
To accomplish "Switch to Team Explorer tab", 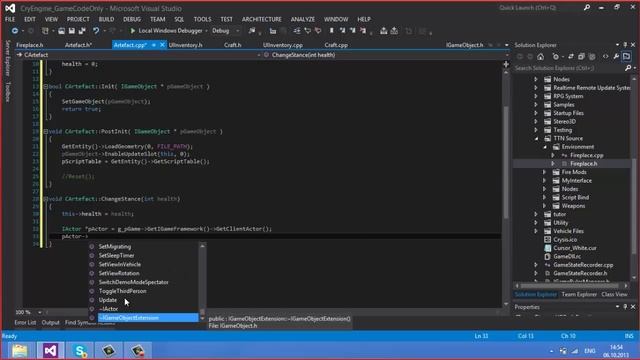I will (579, 294).
